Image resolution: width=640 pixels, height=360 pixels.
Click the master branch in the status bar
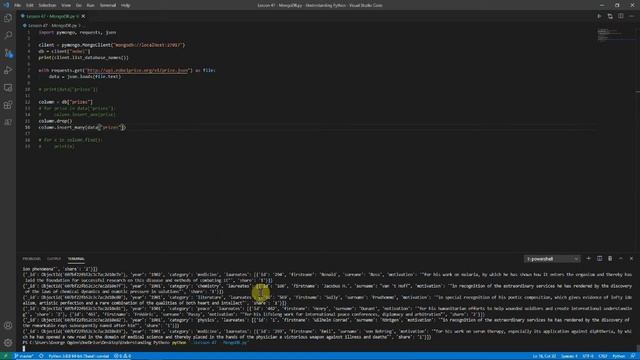click(x=24, y=356)
